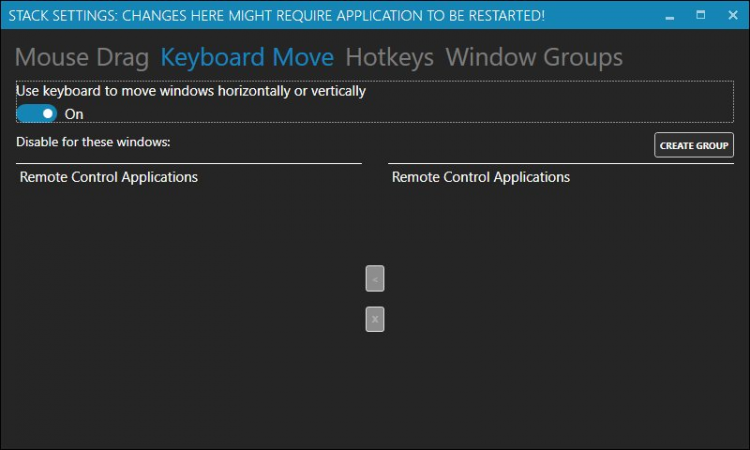Image resolution: width=750 pixels, height=450 pixels.
Task: Turn off the keyboard move toggle switch
Action: point(36,113)
